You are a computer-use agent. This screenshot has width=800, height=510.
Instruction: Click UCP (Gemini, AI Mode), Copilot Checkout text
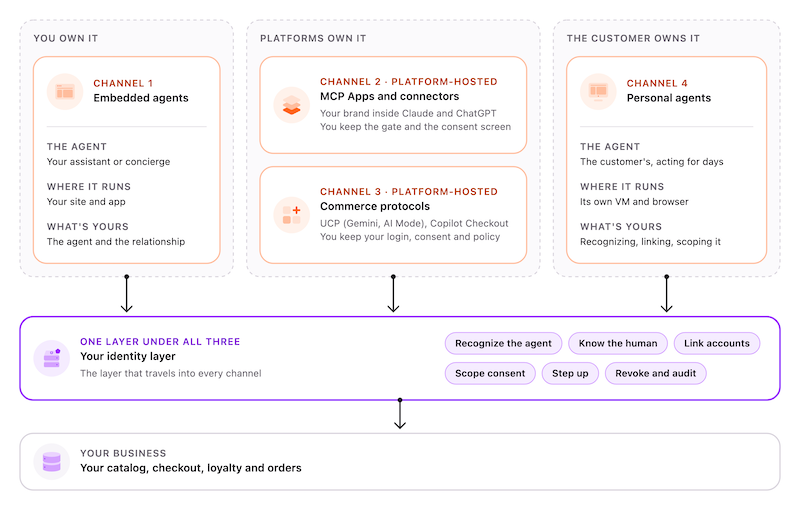click(x=414, y=223)
